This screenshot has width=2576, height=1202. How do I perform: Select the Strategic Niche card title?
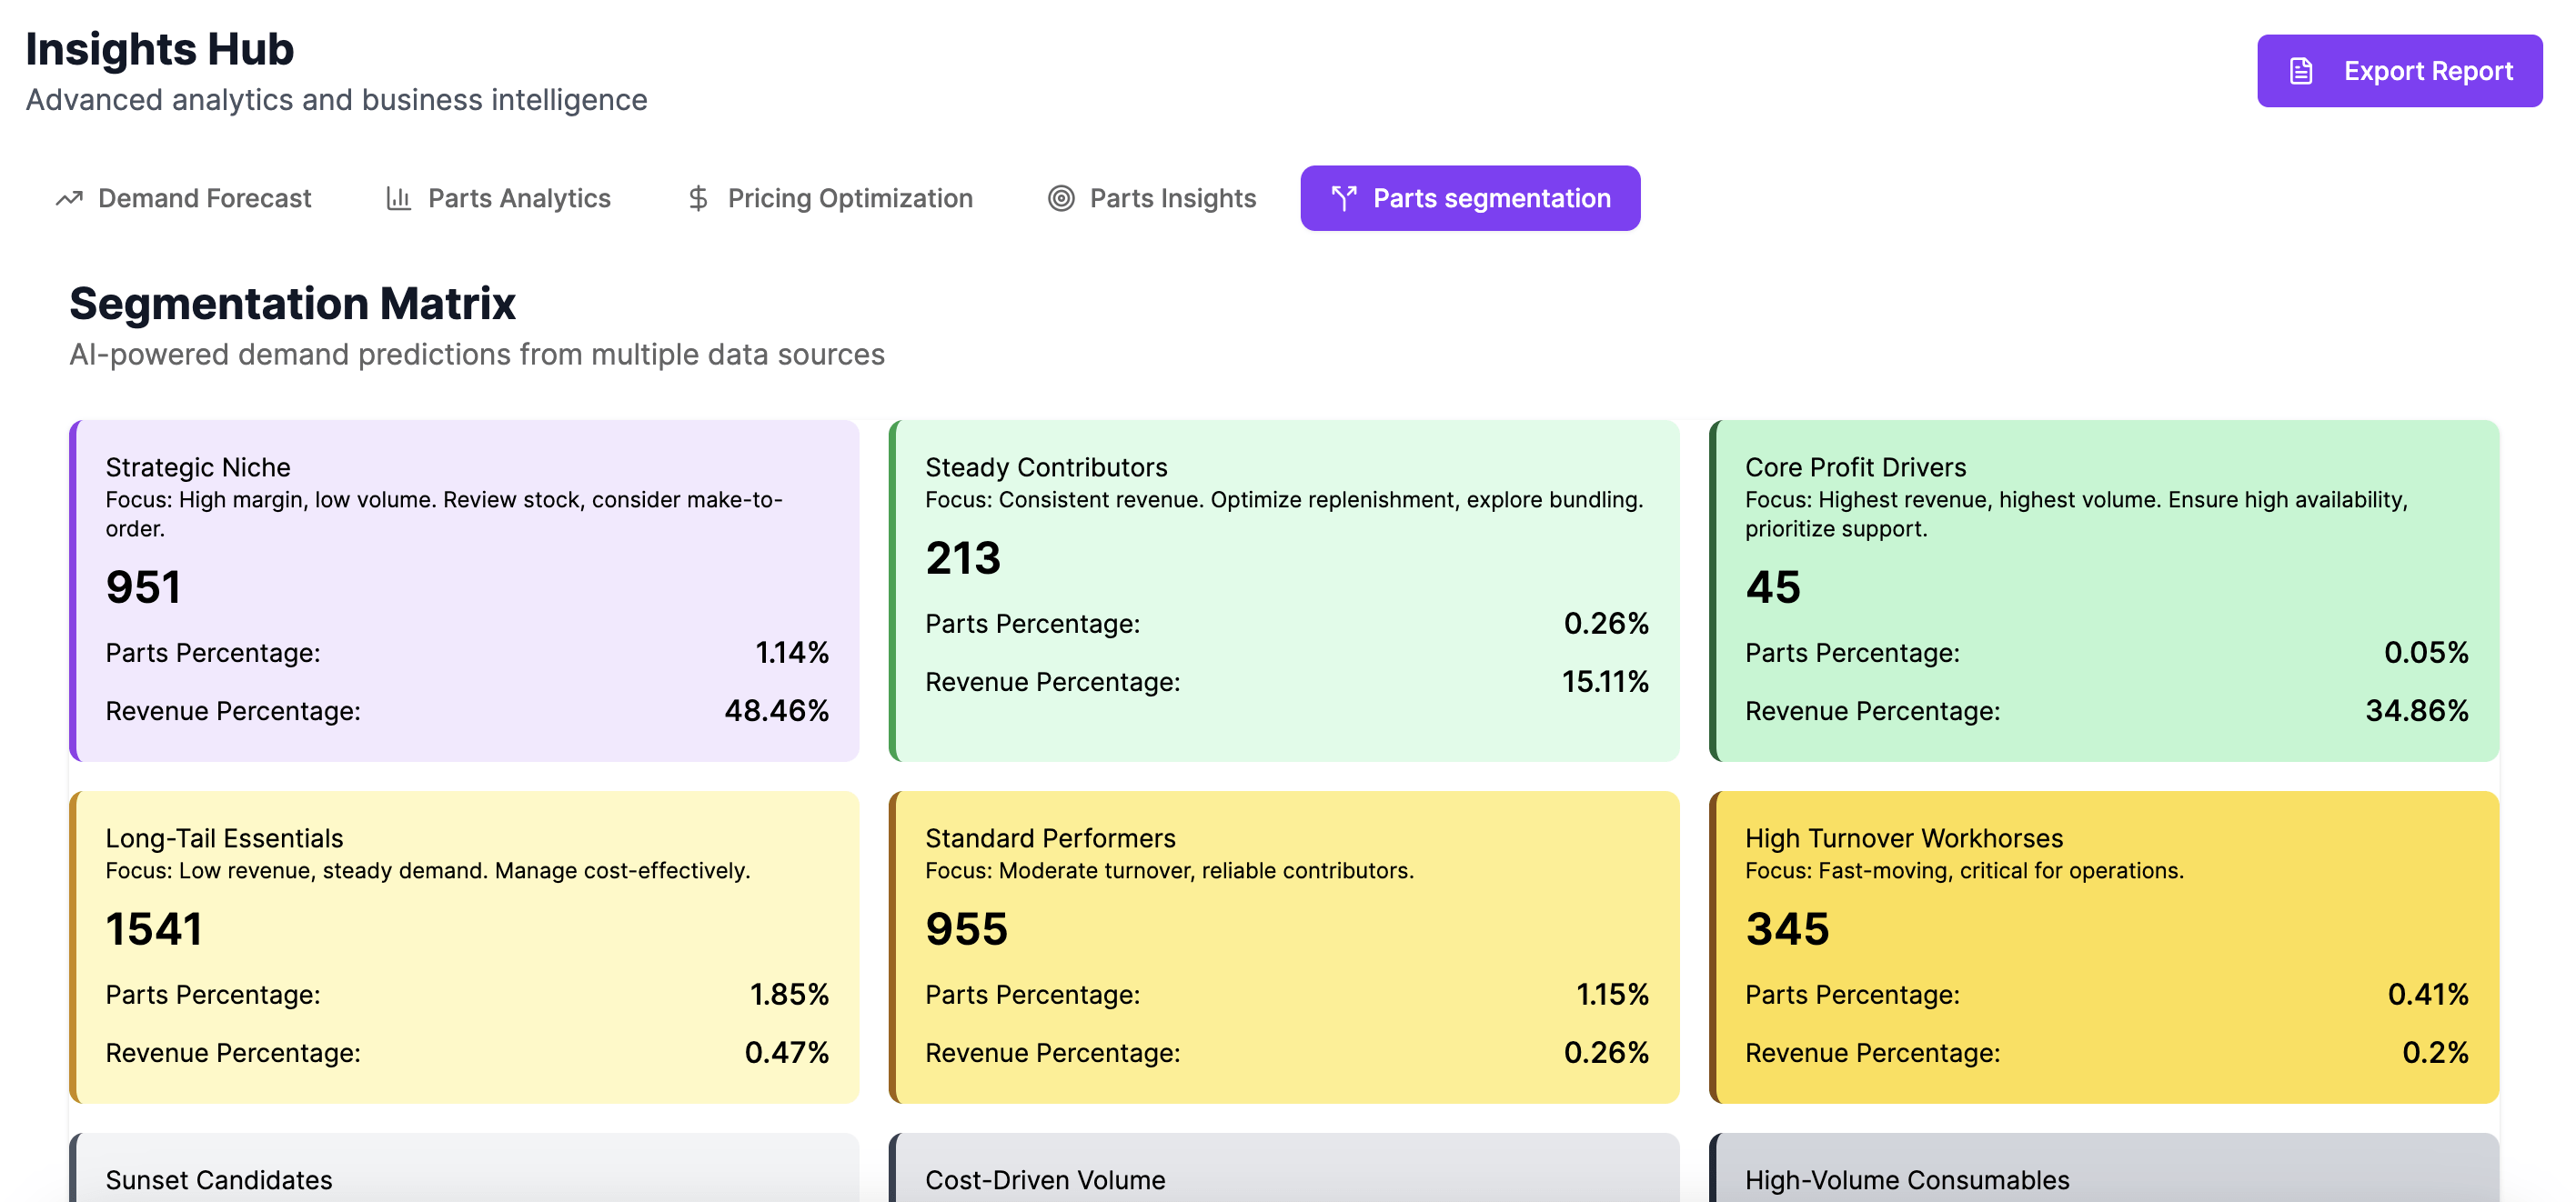click(198, 467)
